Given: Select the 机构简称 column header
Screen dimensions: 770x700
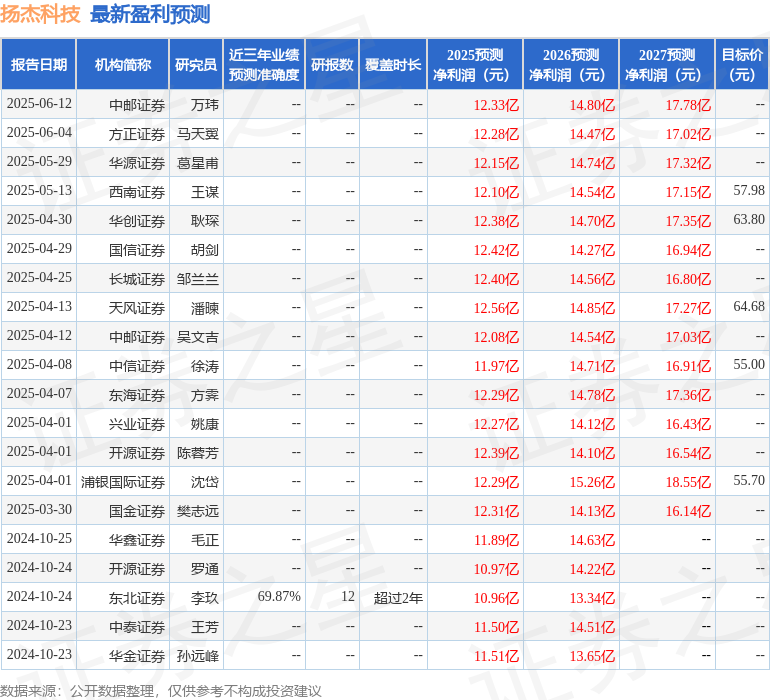Looking at the screenshot, I should coord(123,65).
